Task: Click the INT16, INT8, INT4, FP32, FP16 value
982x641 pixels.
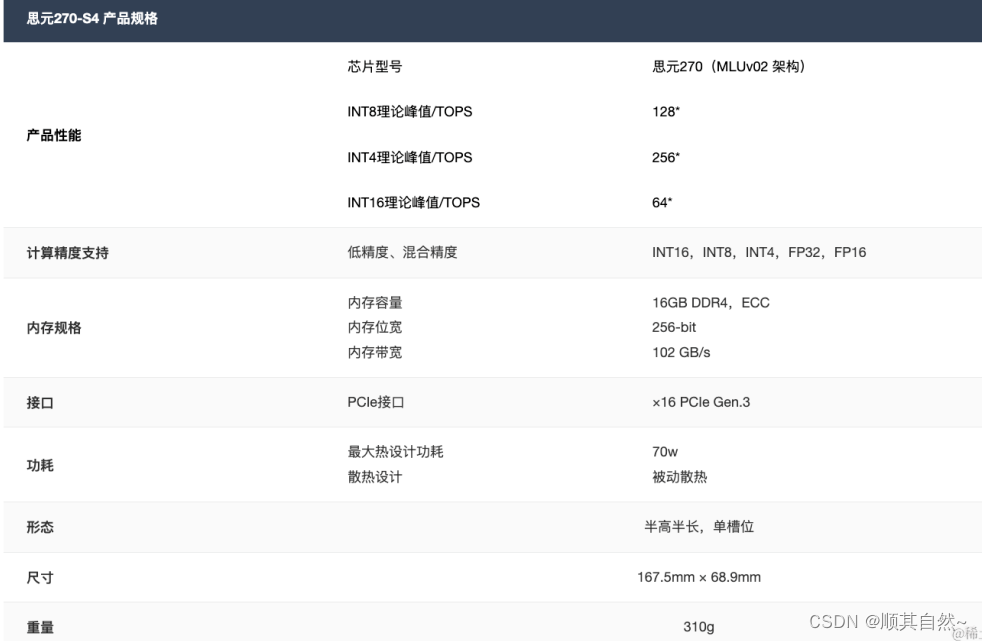Action: point(759,252)
